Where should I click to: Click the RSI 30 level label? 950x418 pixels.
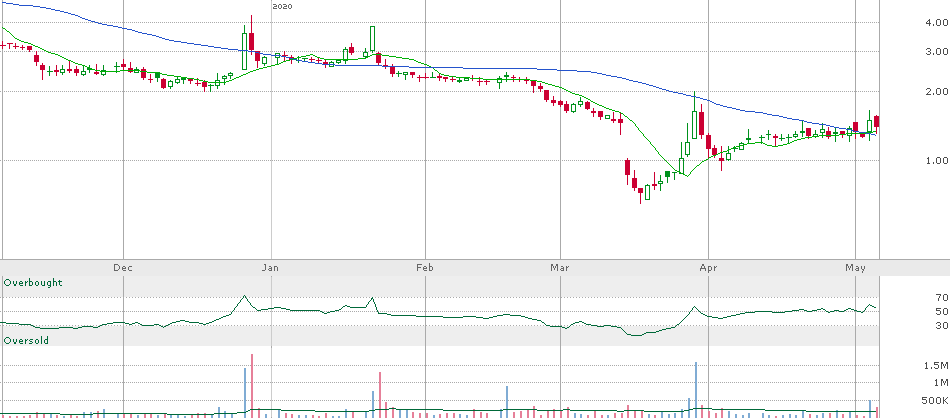pos(942,325)
